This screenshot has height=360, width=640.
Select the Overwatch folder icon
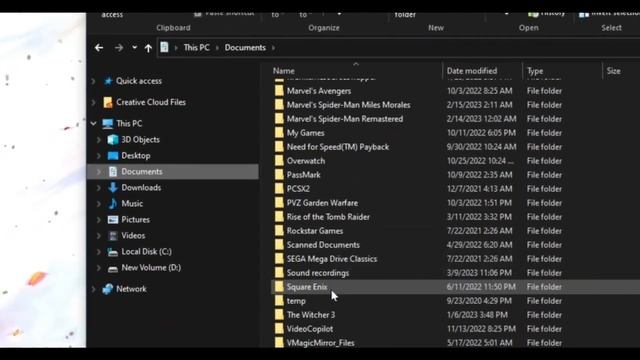click(279, 161)
